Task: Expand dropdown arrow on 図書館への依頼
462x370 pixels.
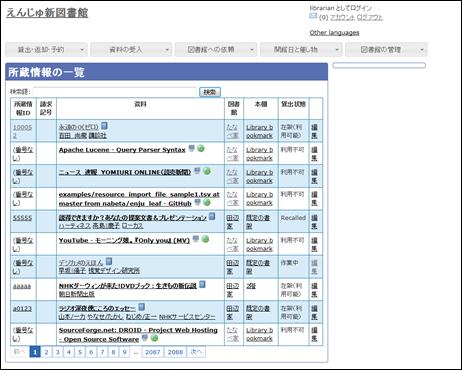Action: pos(252,50)
